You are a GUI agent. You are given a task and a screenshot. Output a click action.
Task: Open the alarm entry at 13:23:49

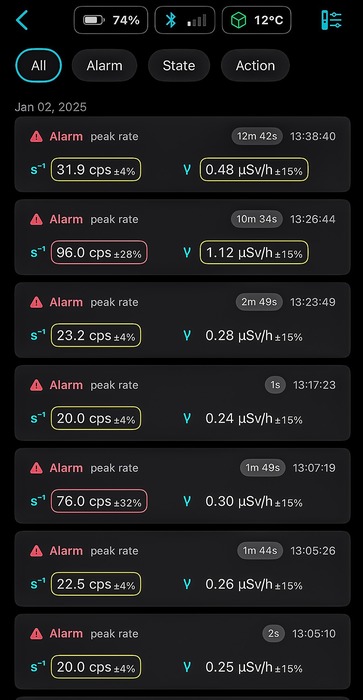[x=183, y=320]
